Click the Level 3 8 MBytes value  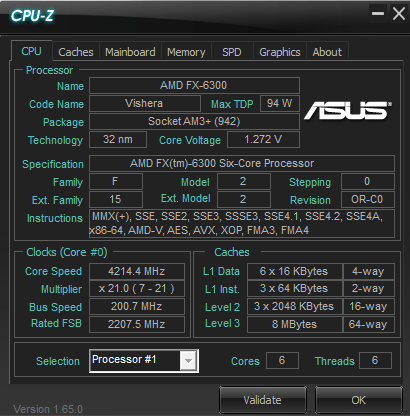coord(295,324)
